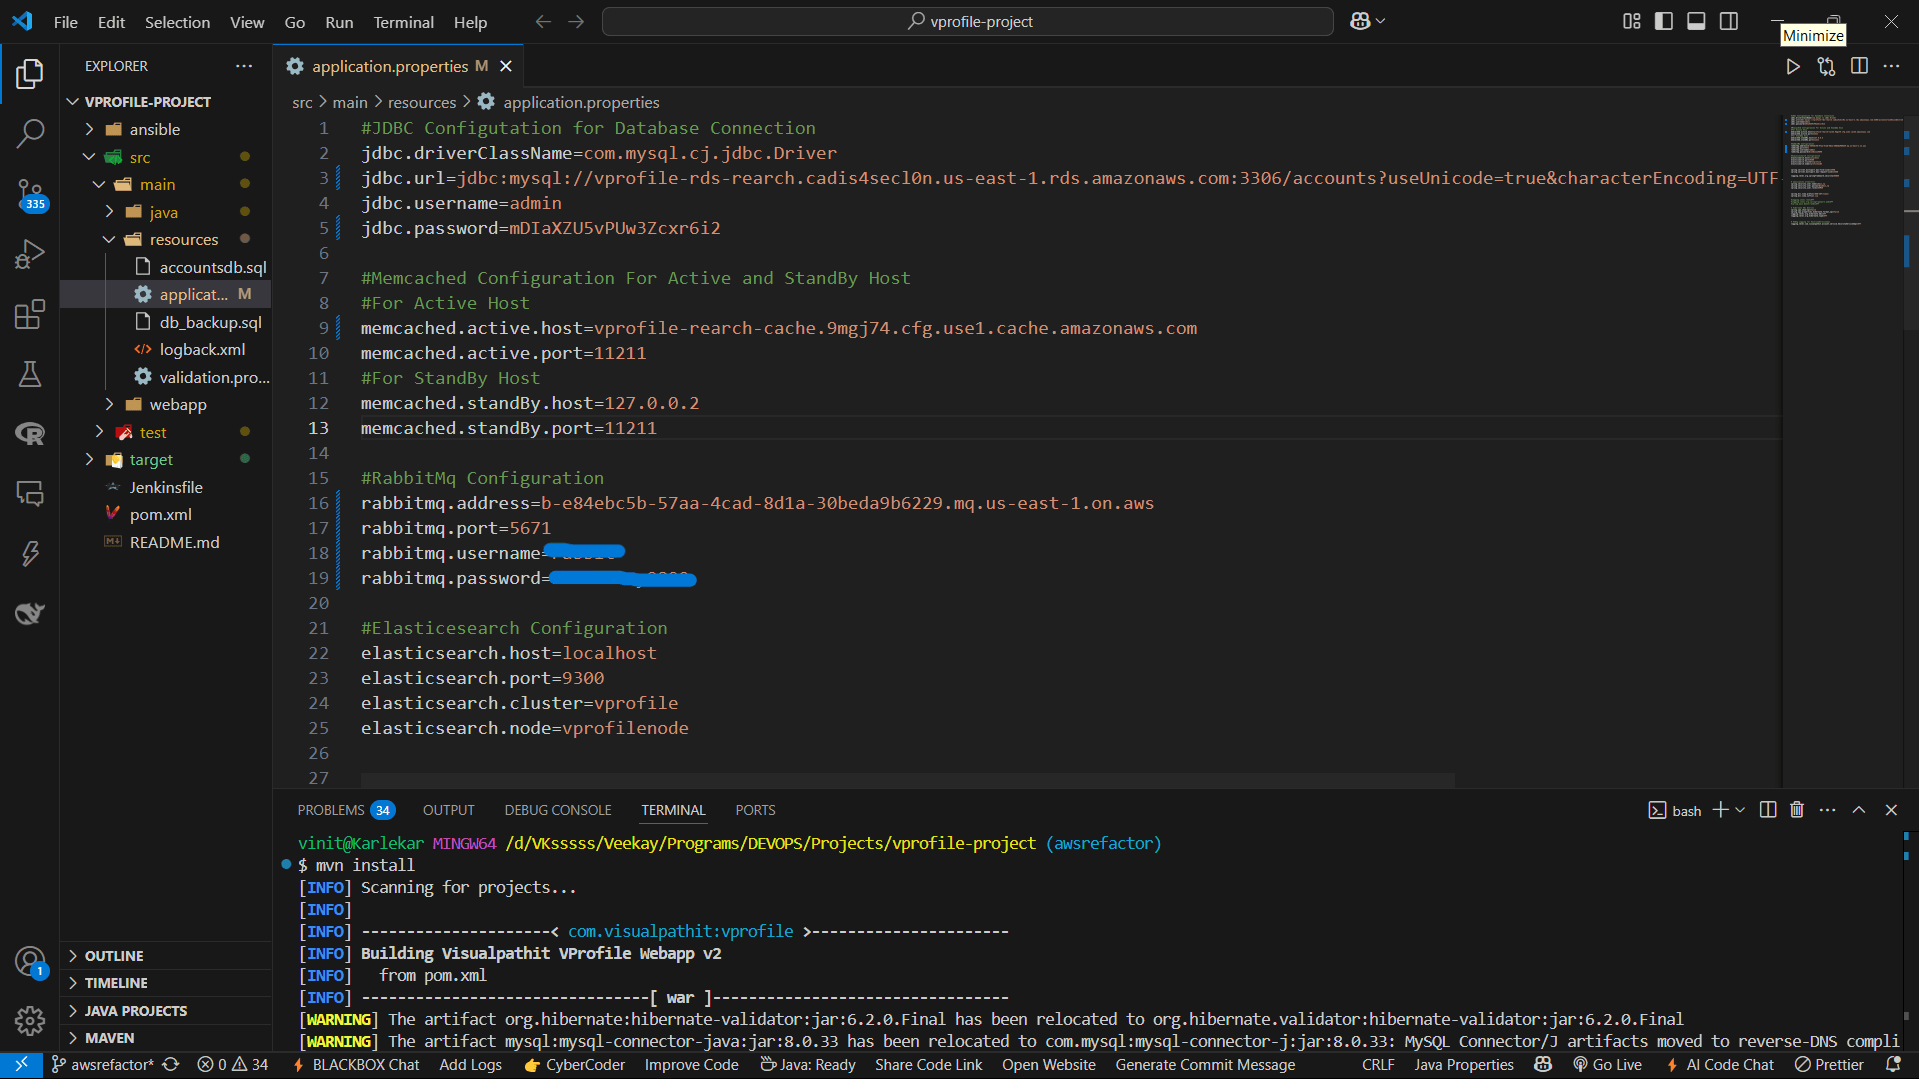Expand the ansible folder
Viewport: 1919px width, 1079px height.
point(155,129)
